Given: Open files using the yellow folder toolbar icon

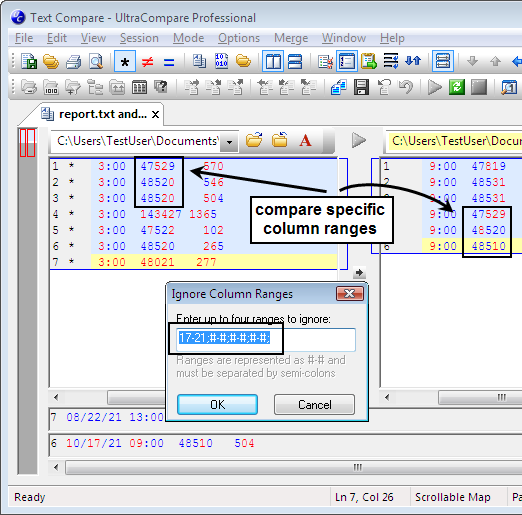Looking at the screenshot, I should click(x=51, y=61).
